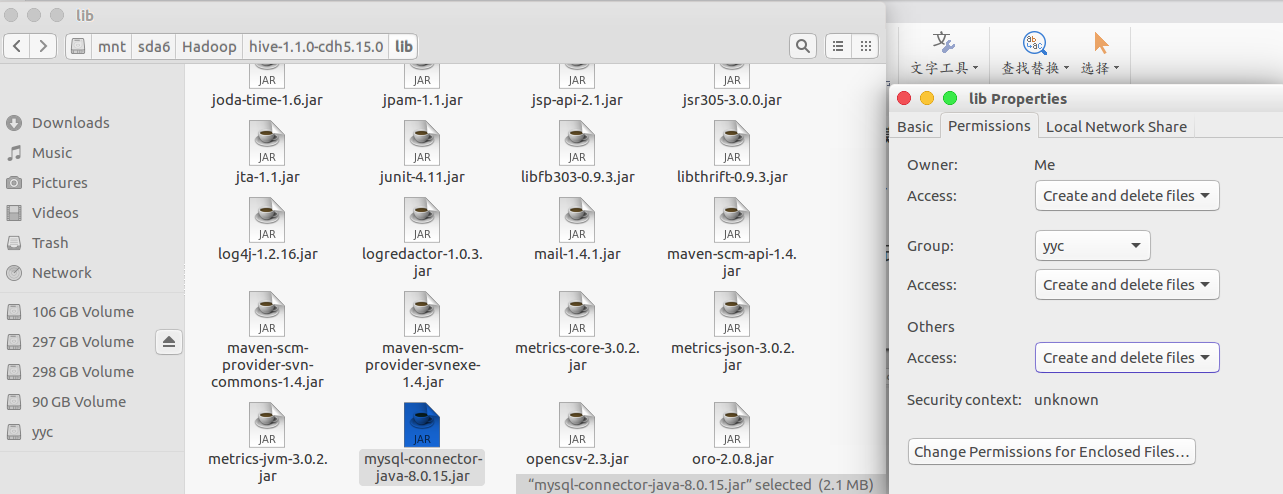
Task: Open Others access dropdown
Action: pos(1127,358)
